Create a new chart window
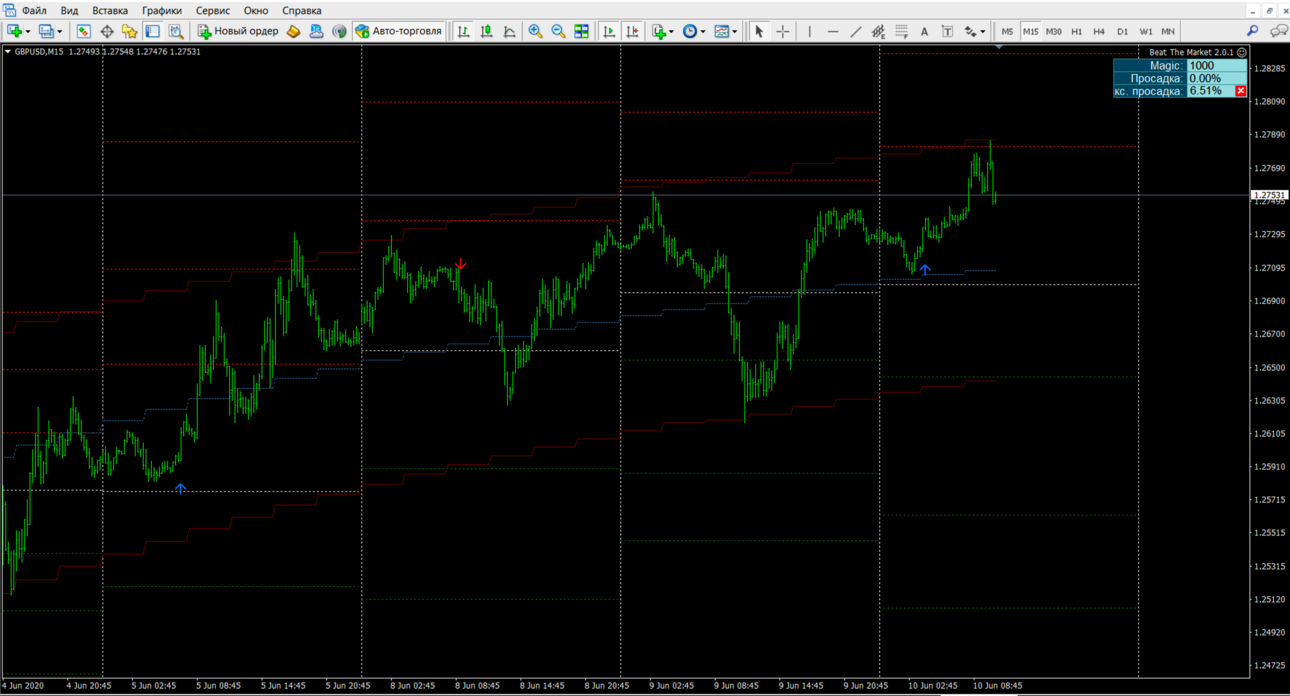Image resolution: width=1290 pixels, height=696 pixels. tap(13, 31)
